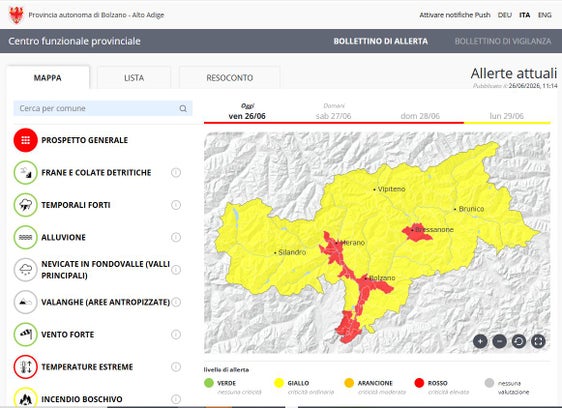Click the red Rosso legend swatch
The height and width of the screenshot is (408, 562).
tap(419, 383)
